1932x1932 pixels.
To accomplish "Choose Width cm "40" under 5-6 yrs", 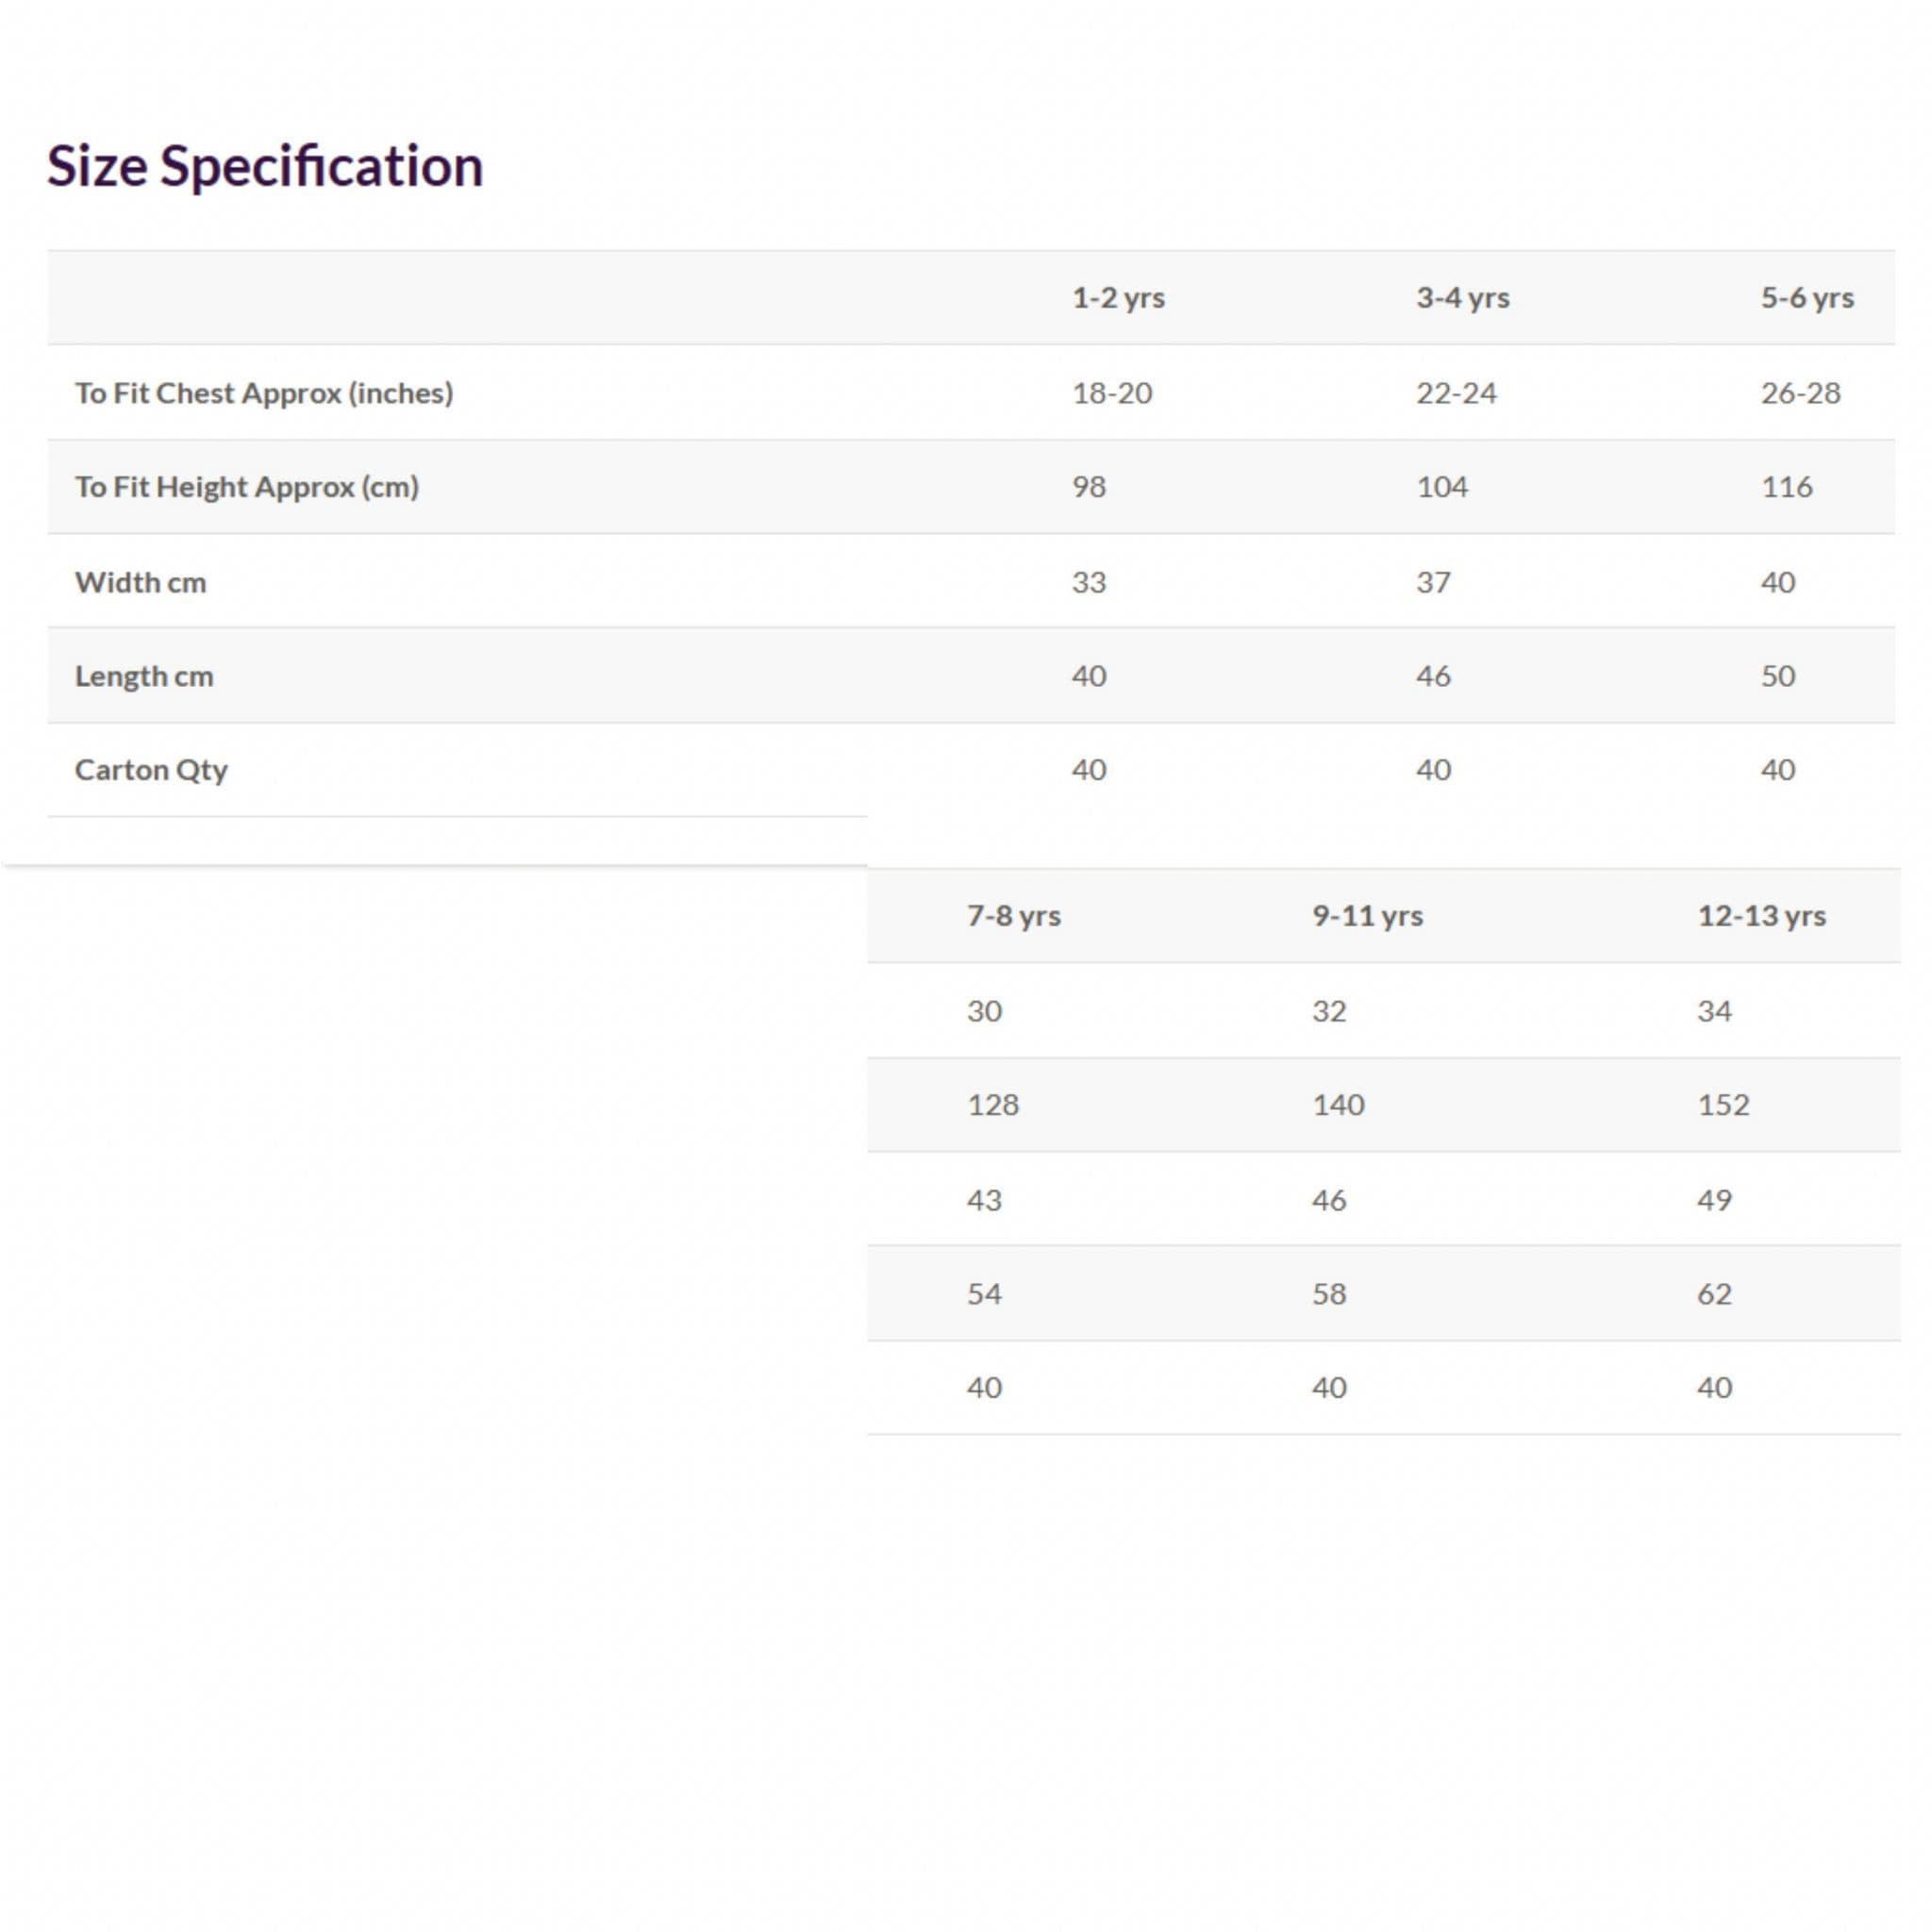I will coord(1778,582).
